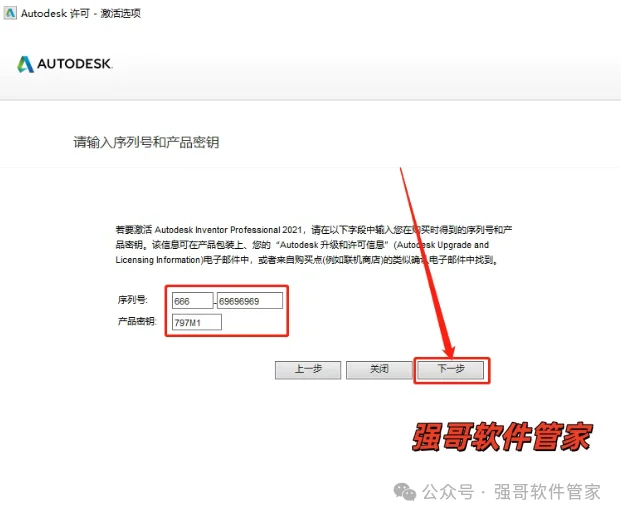
Task: Click the window title Autodesk 许可 - 激活选项
Action: point(81,13)
